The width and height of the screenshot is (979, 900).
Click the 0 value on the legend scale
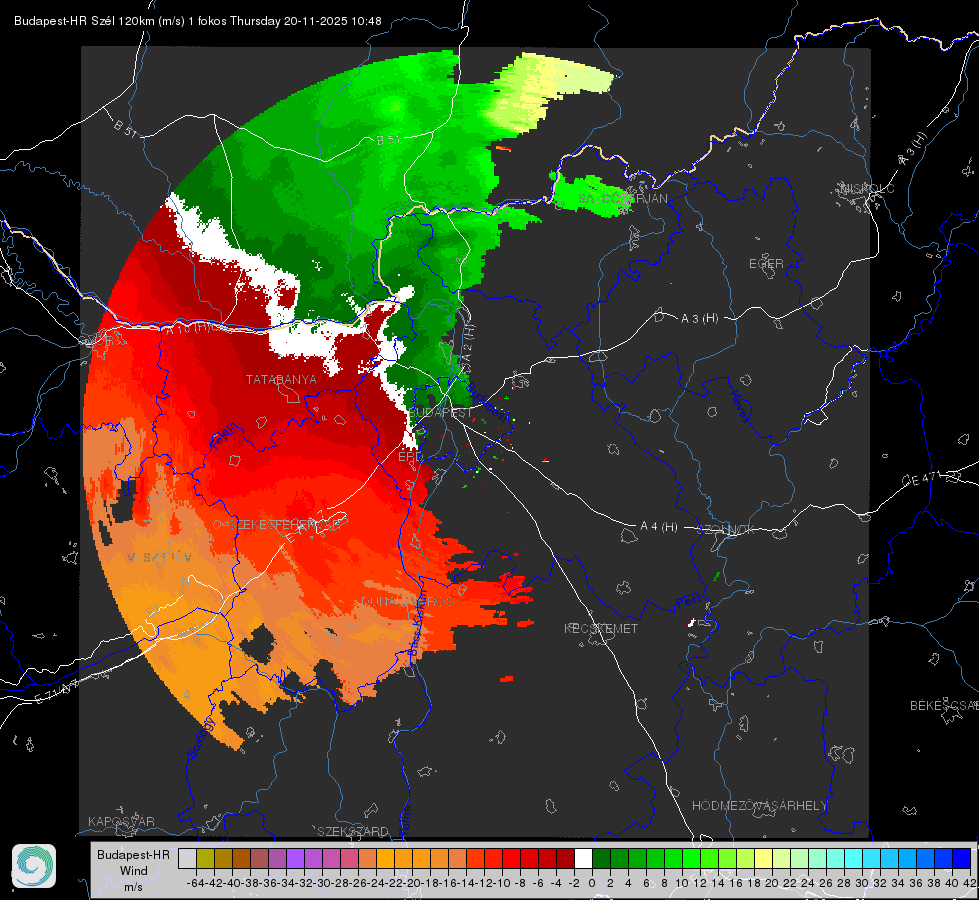point(592,883)
